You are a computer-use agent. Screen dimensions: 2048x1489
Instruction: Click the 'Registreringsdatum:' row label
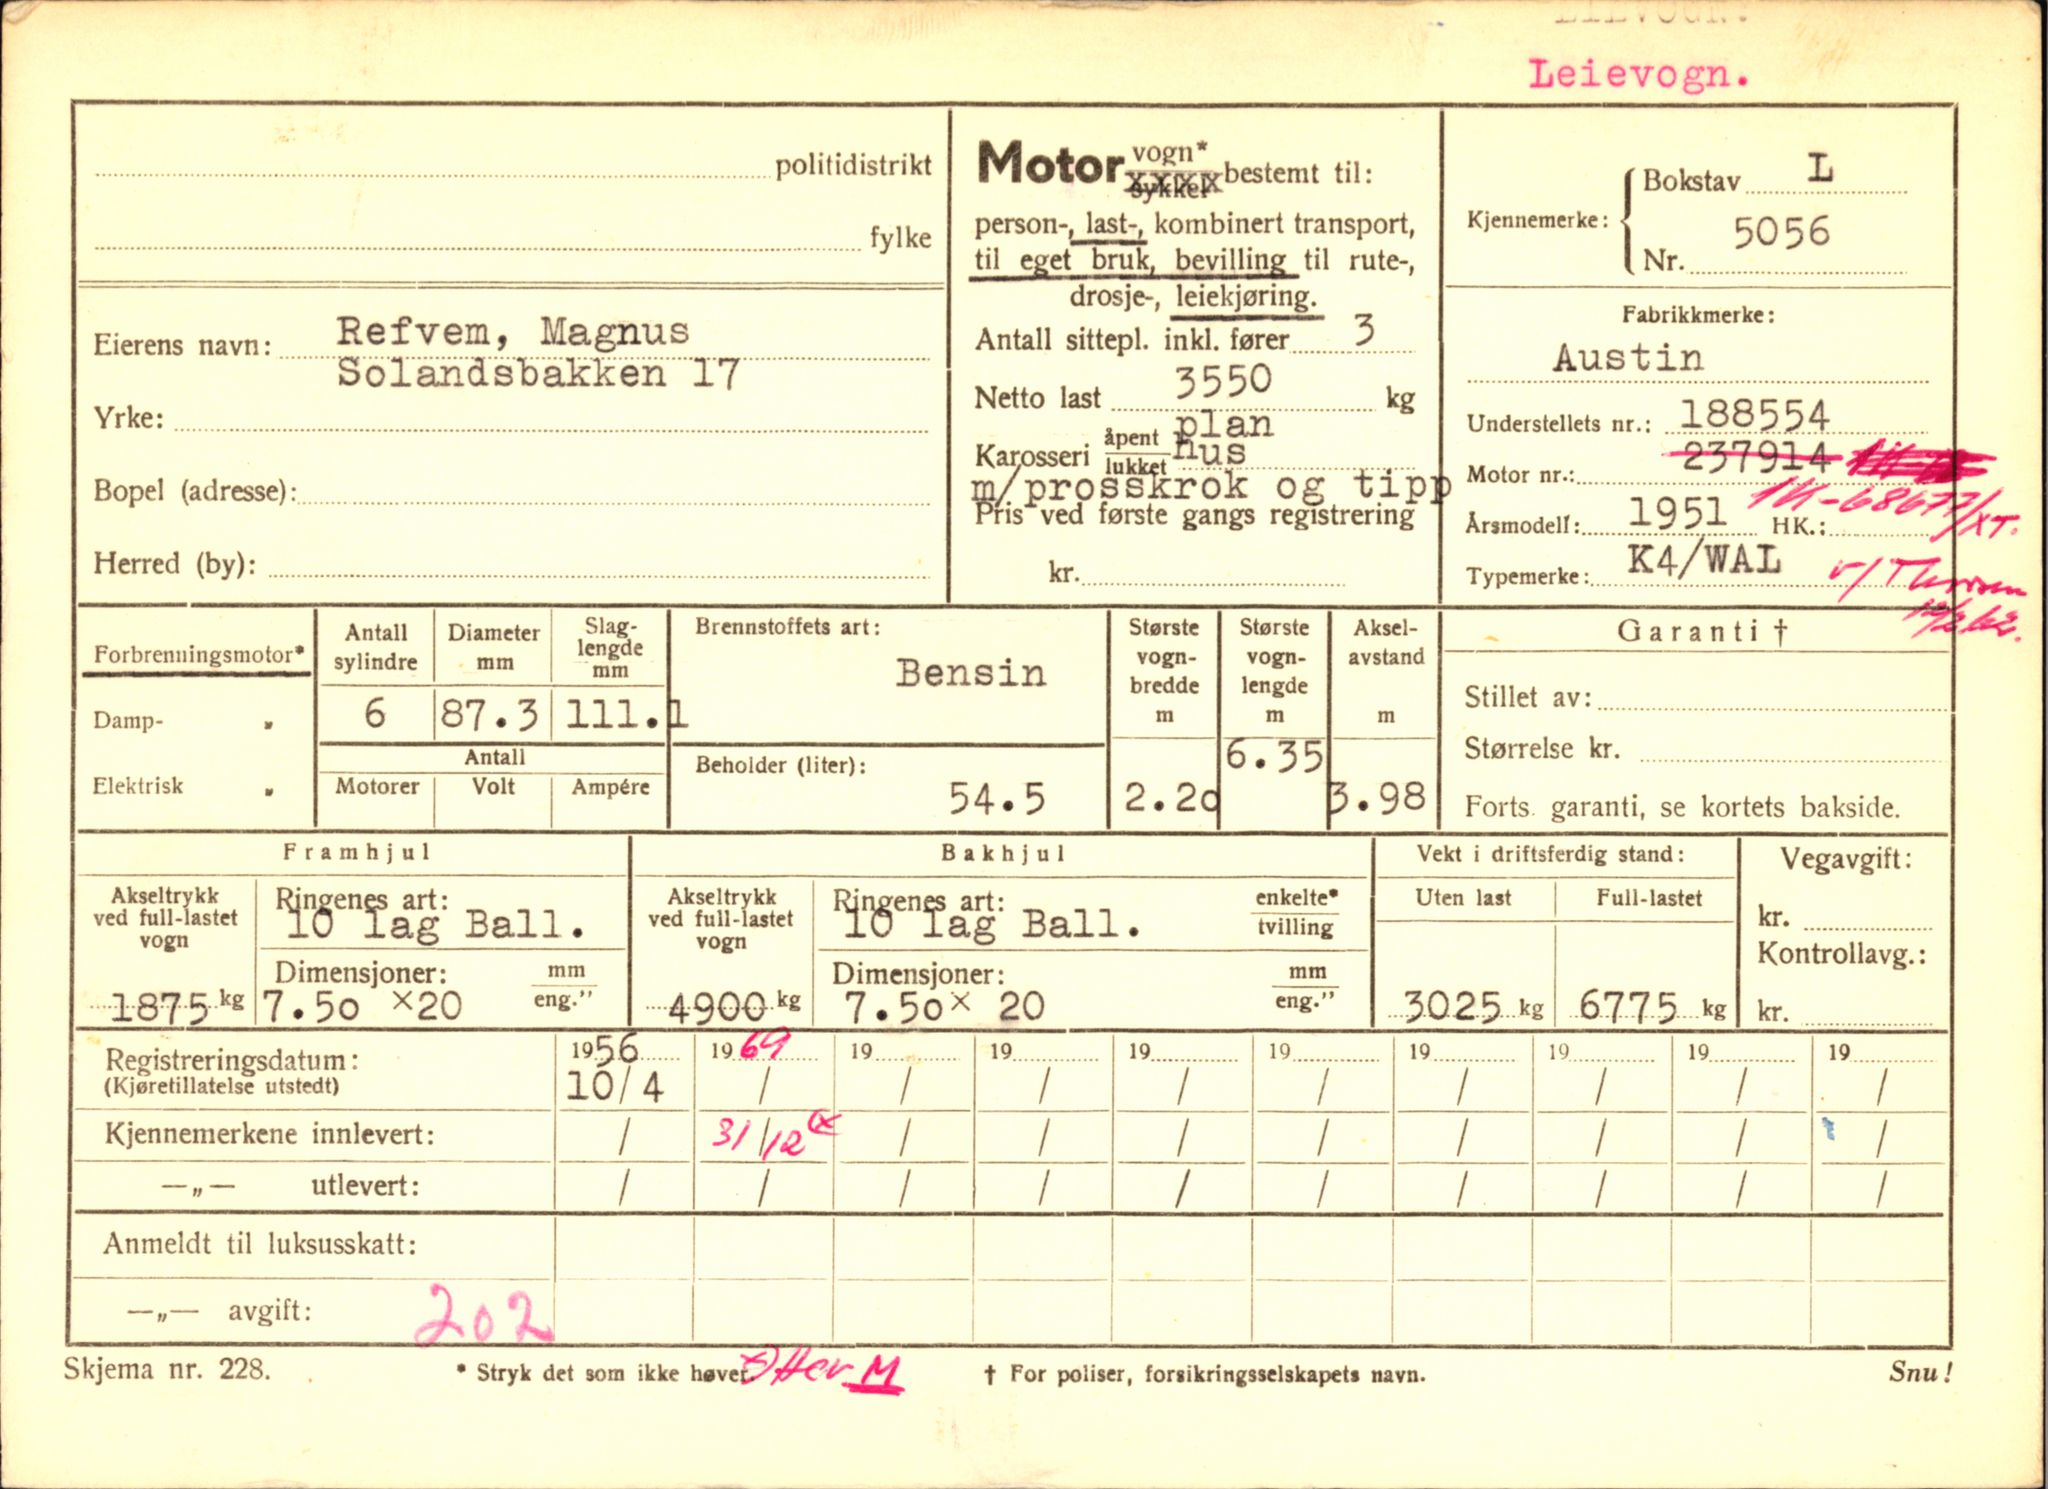click(232, 1059)
